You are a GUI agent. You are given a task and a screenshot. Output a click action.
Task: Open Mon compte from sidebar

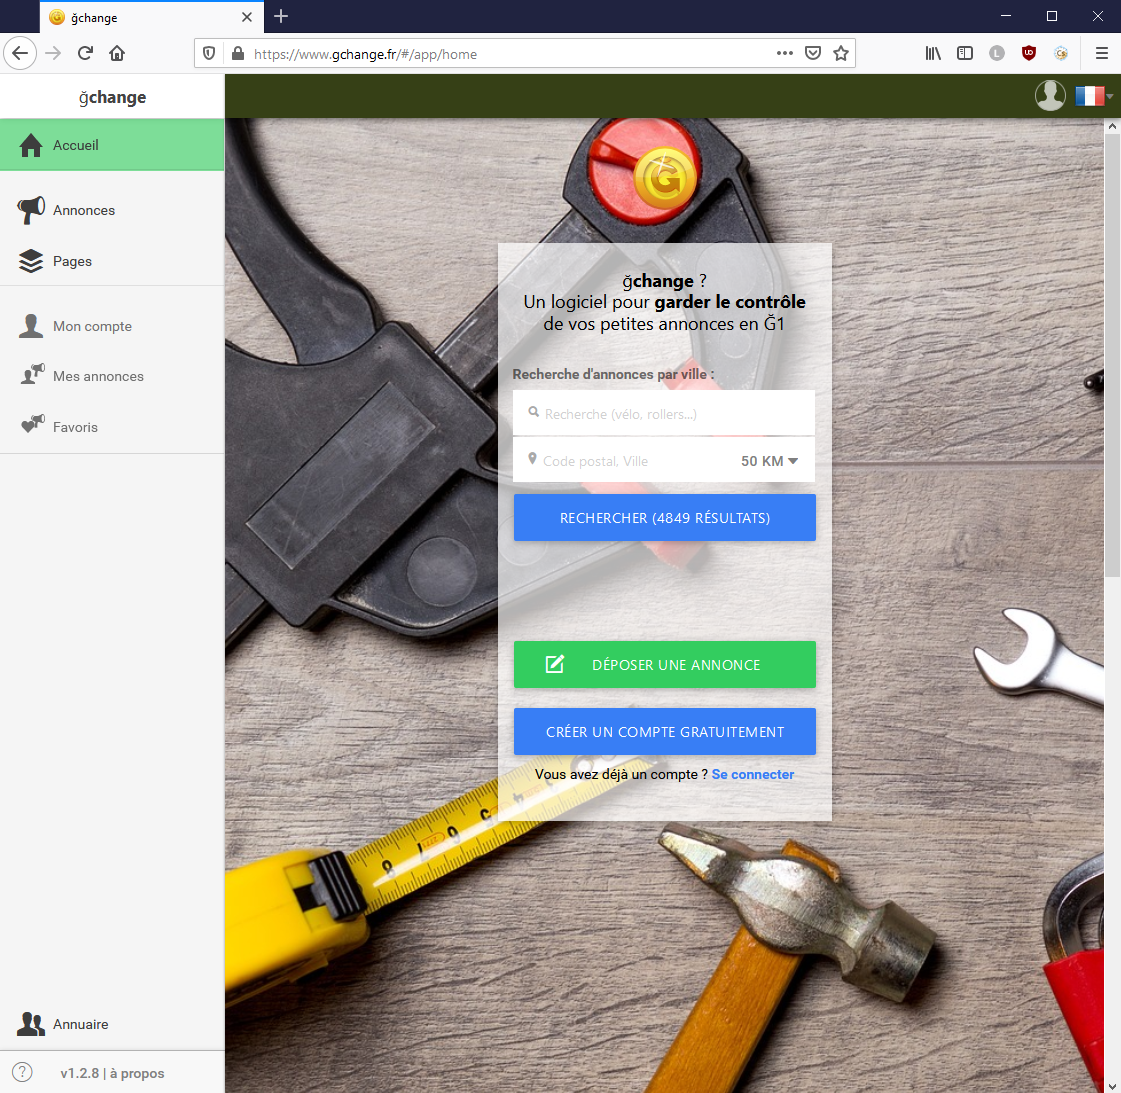[92, 326]
